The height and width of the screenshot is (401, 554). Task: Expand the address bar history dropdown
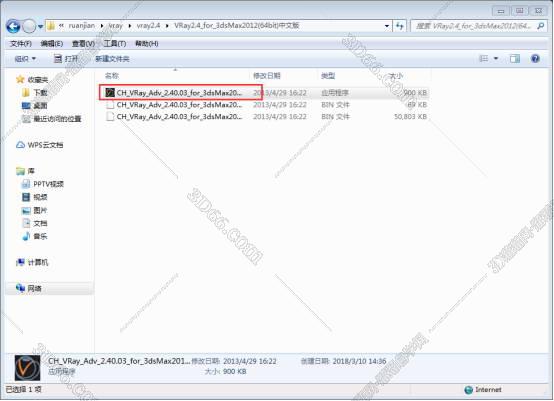point(387,26)
